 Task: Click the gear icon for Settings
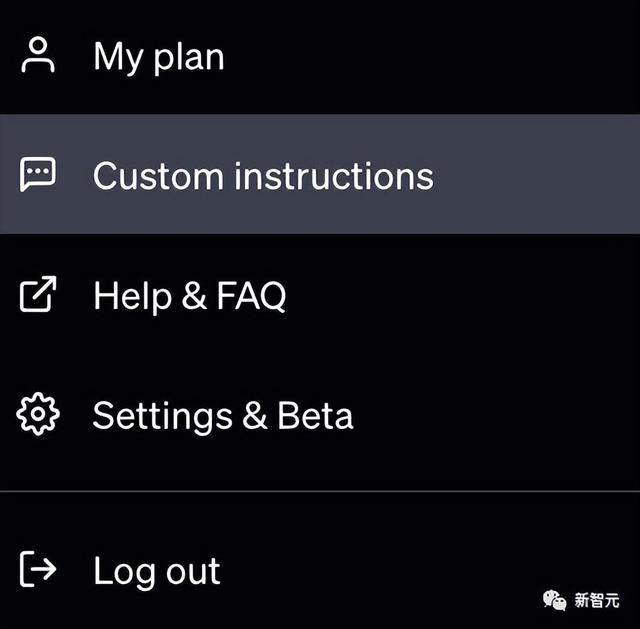(x=38, y=414)
